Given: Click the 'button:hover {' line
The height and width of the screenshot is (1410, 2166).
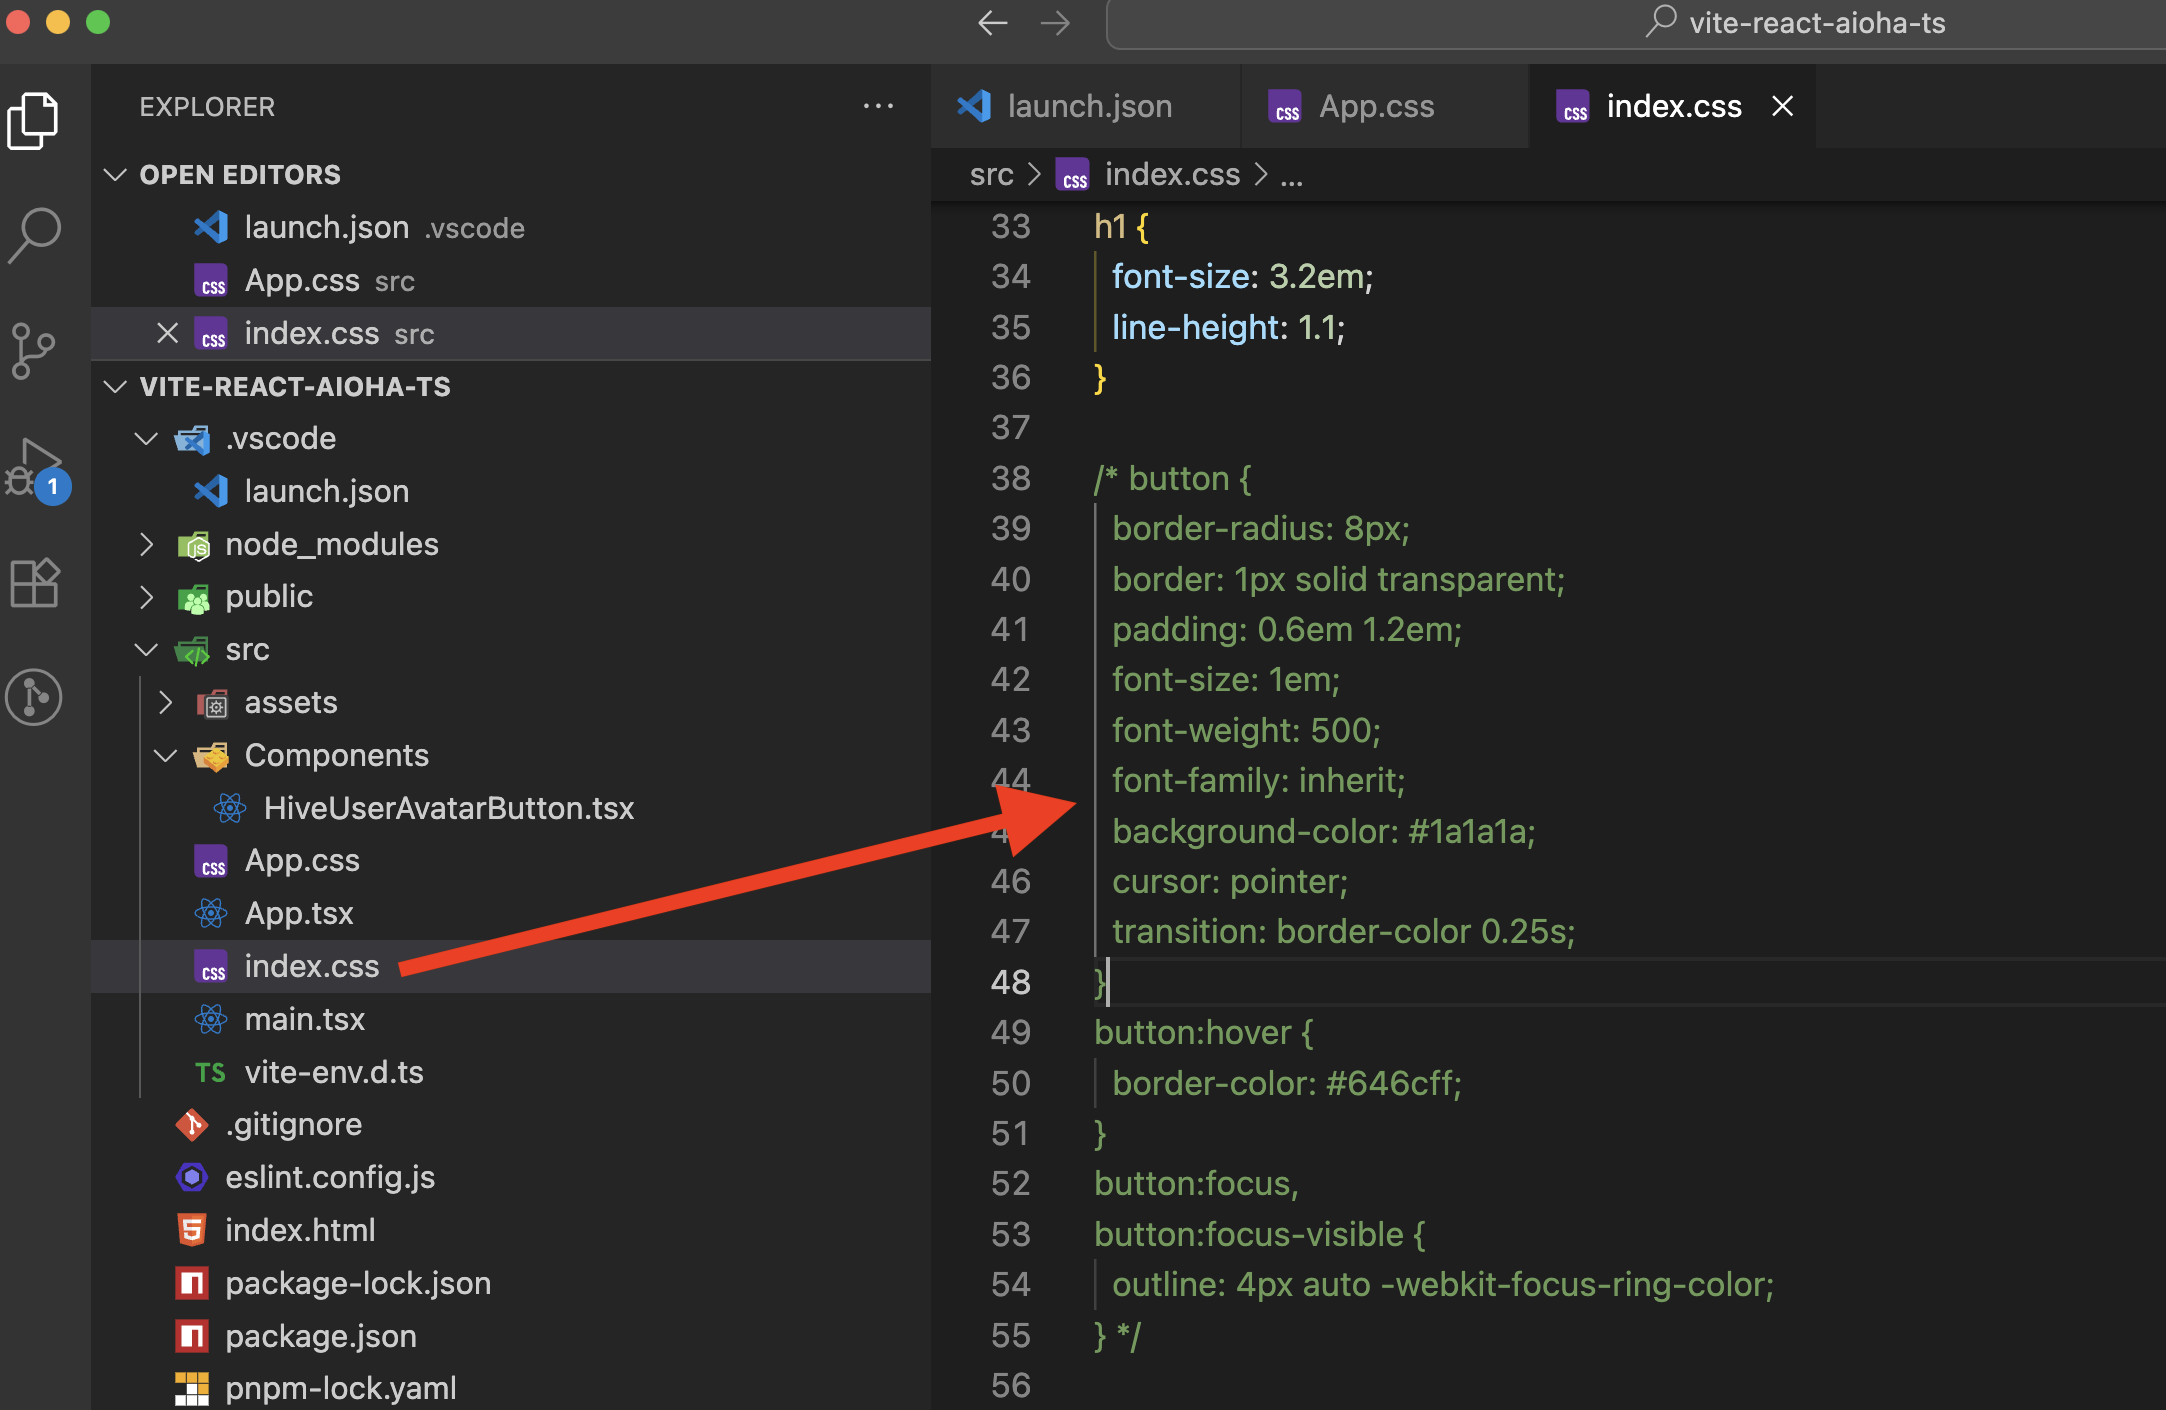Looking at the screenshot, I should (1204, 1033).
